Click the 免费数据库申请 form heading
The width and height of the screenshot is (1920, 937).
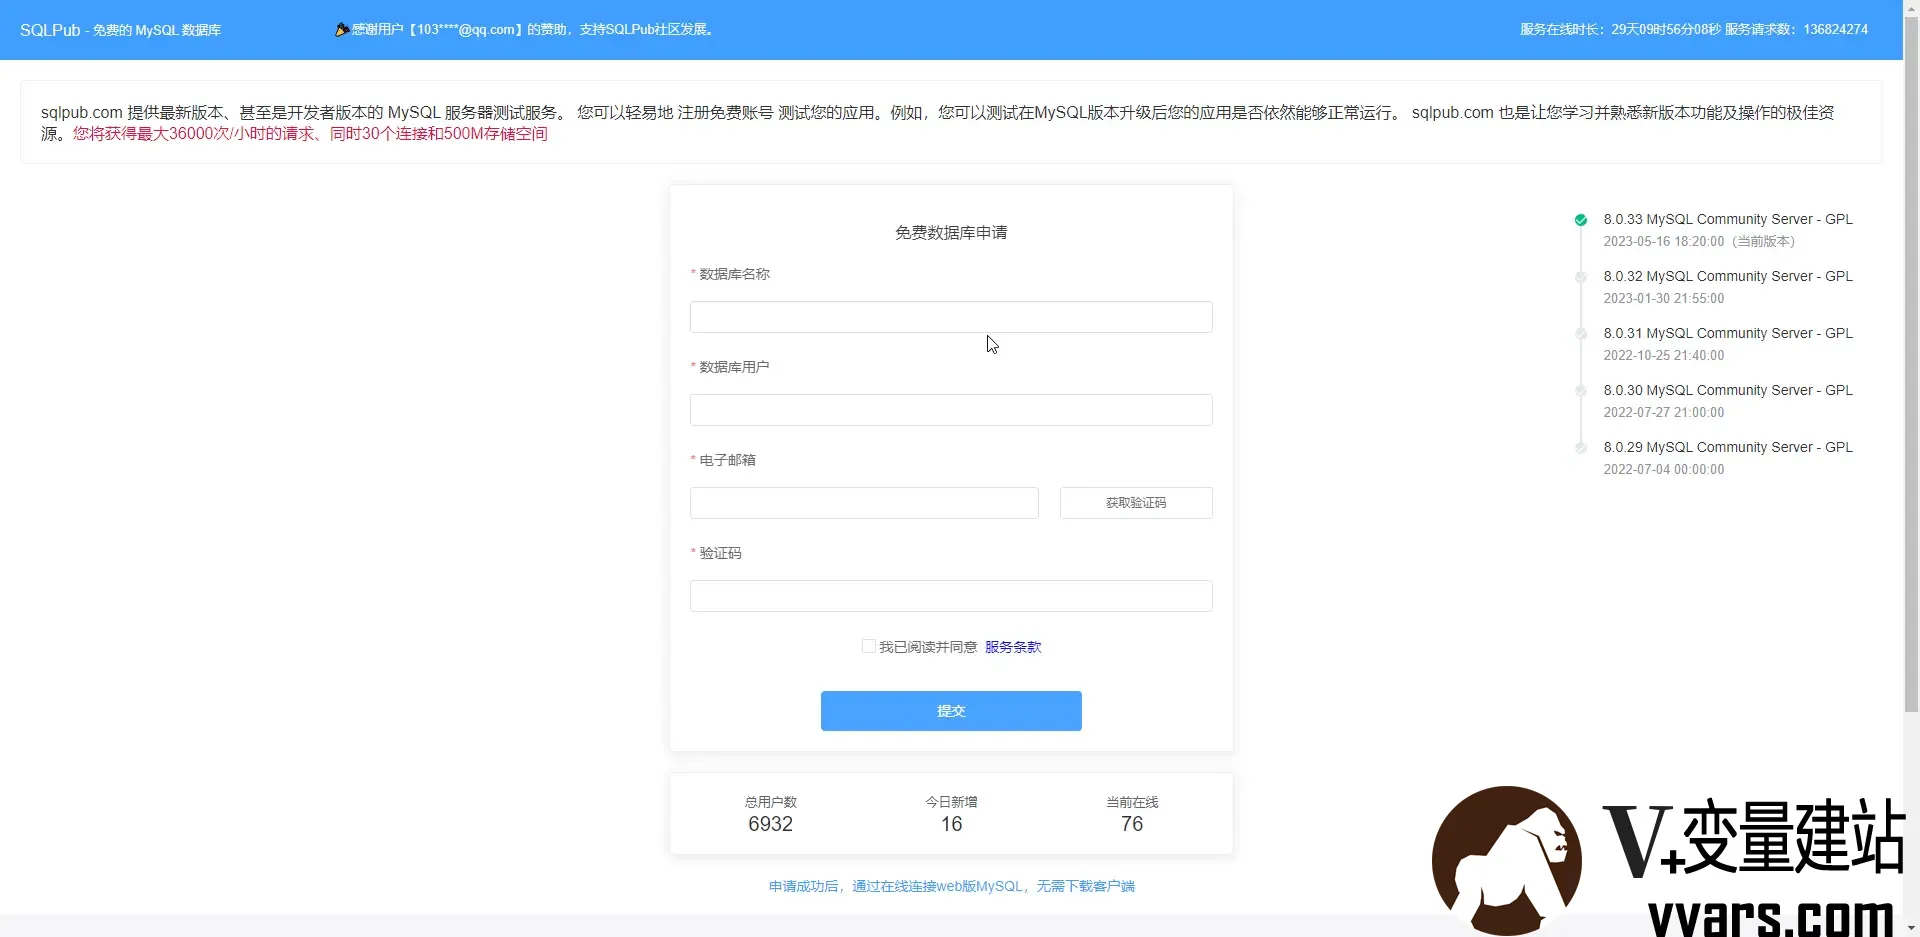951,233
